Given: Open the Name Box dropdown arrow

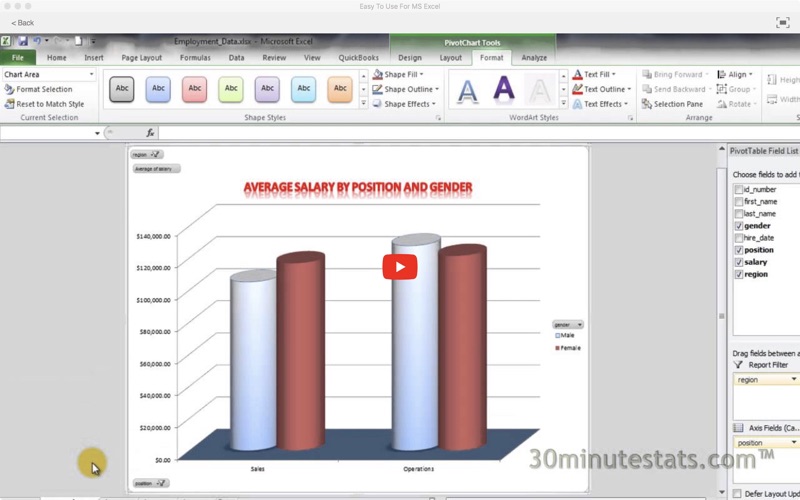Looking at the screenshot, I should [x=97, y=133].
